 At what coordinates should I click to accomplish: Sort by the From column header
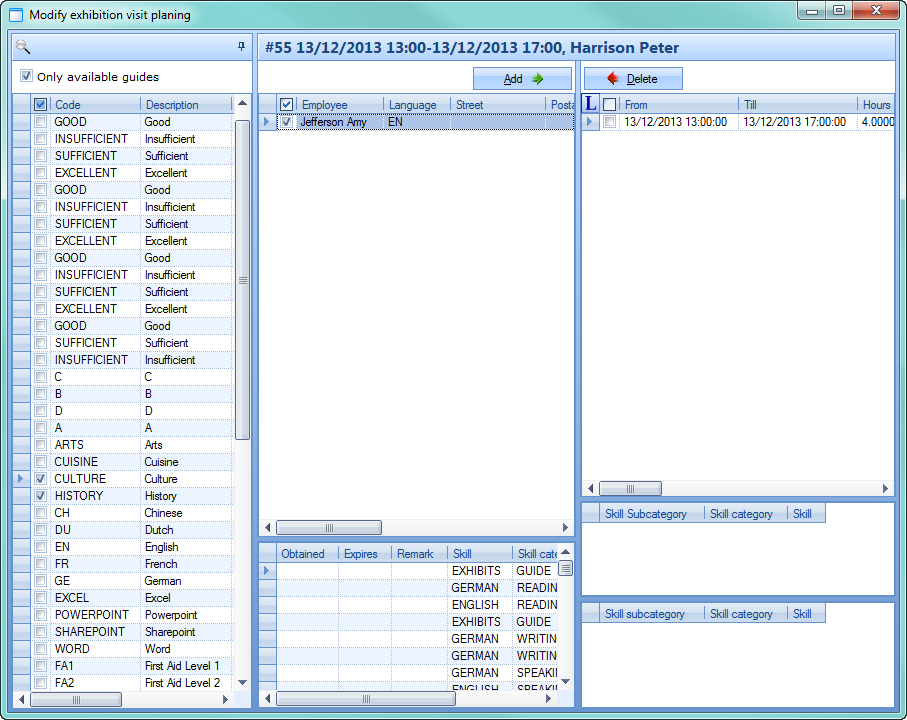pyautogui.click(x=678, y=105)
